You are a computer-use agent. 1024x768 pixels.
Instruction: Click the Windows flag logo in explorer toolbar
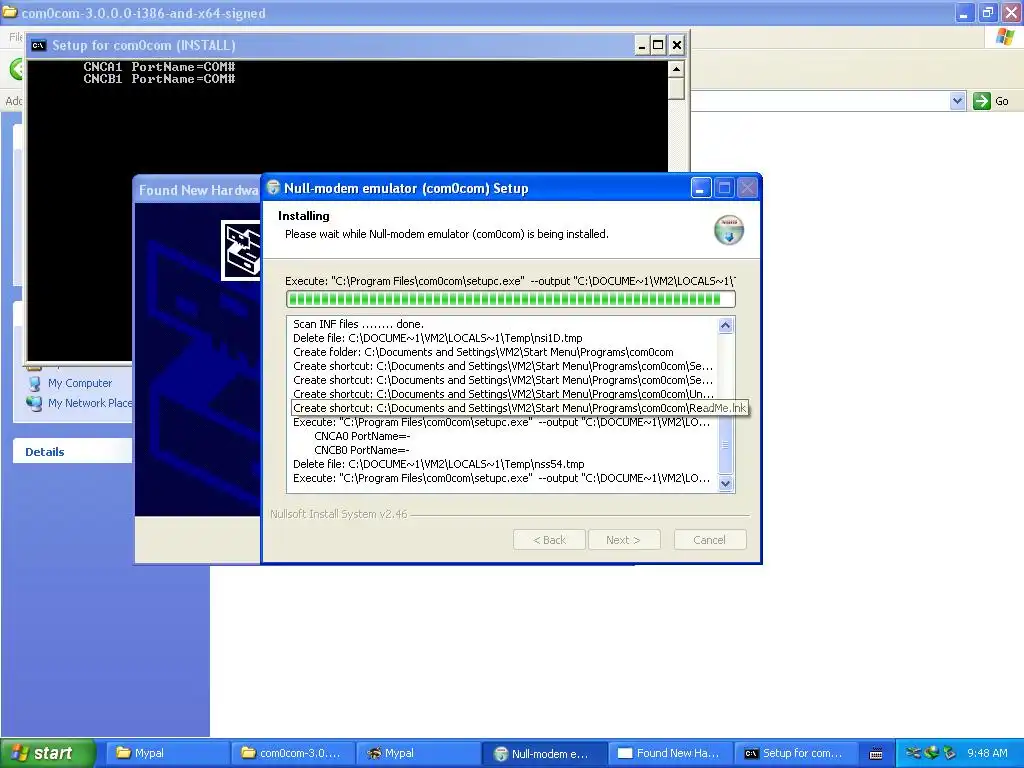[1005, 37]
